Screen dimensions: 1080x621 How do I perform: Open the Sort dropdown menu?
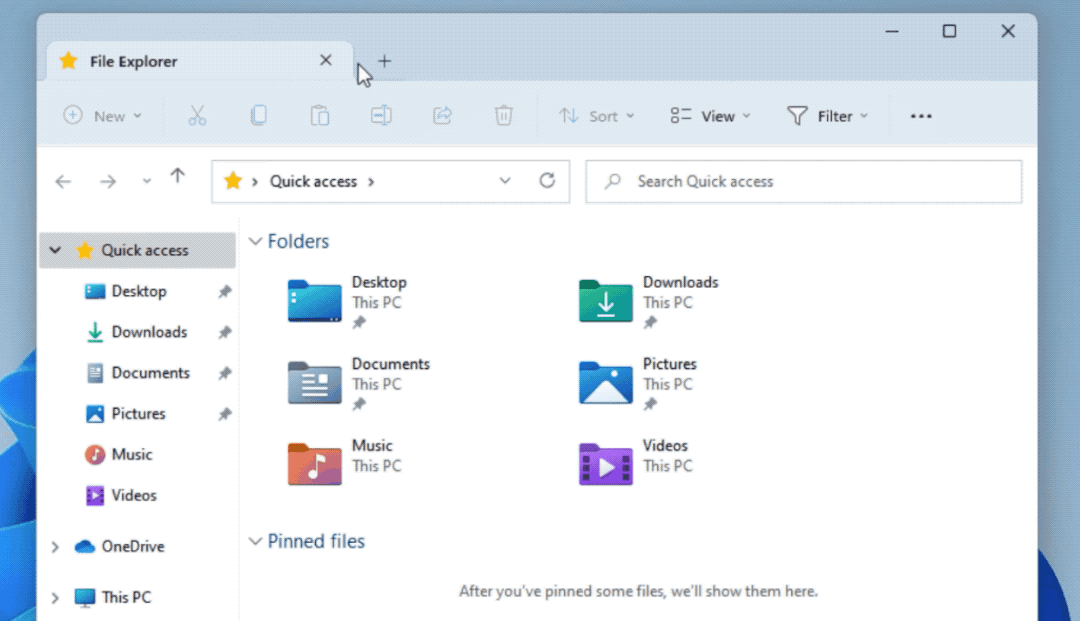[x=596, y=116]
